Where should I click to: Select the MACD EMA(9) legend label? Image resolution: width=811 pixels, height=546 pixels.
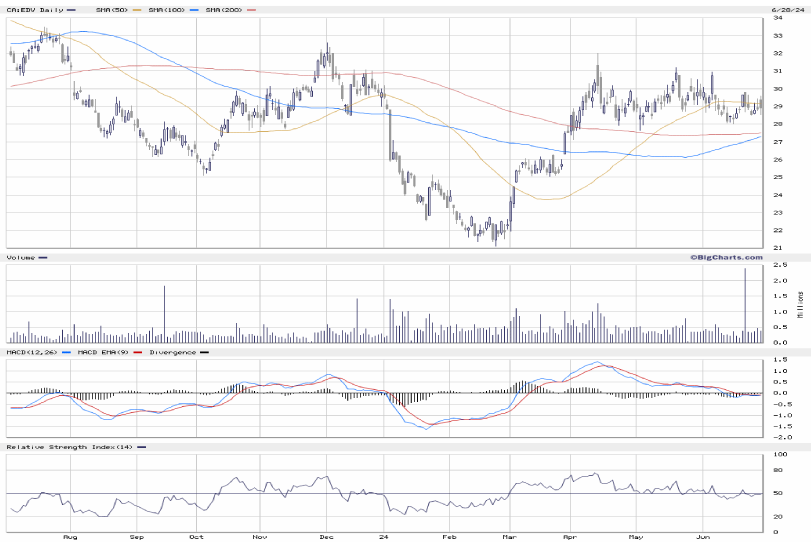coord(101,352)
